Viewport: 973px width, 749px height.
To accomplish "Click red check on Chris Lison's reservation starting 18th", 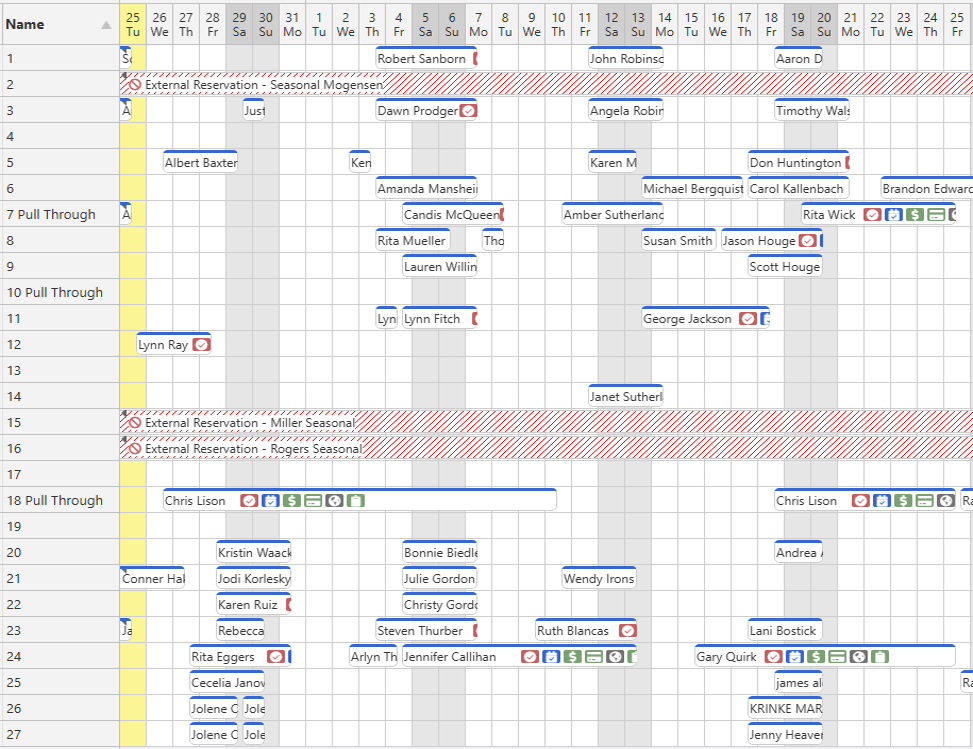I will 860,501.
